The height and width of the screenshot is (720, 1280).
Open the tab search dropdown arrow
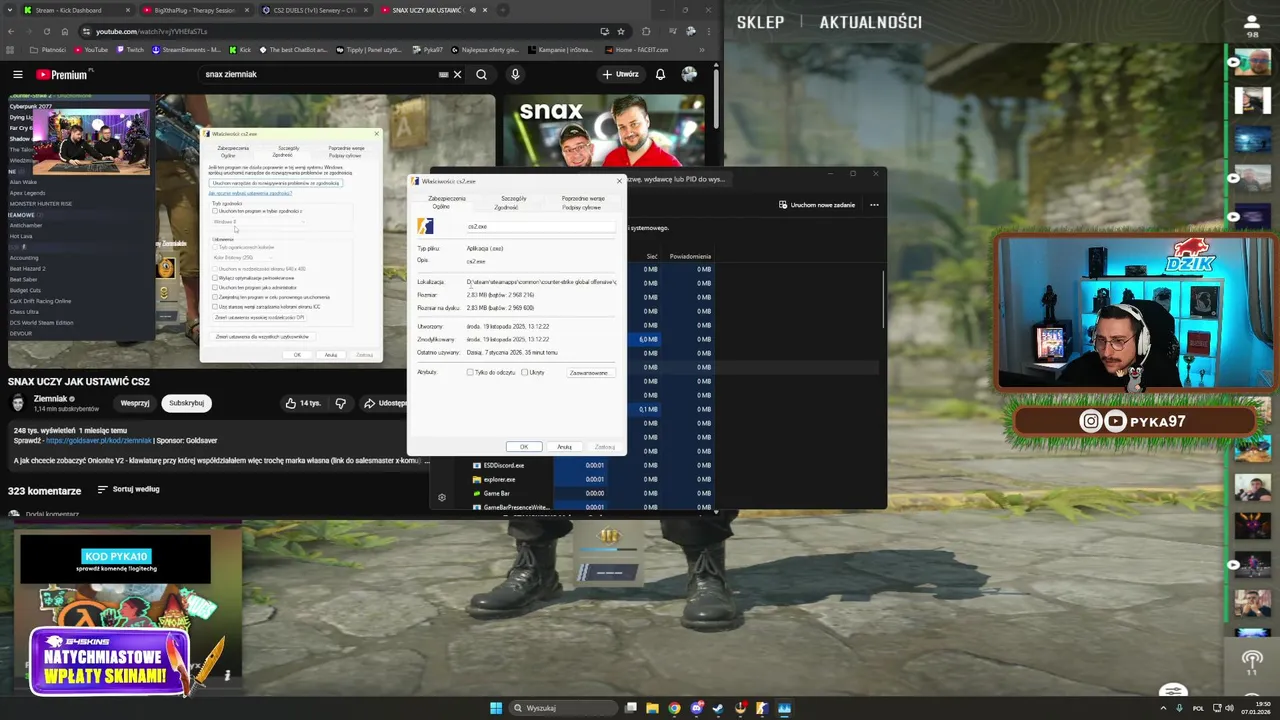[11, 10]
